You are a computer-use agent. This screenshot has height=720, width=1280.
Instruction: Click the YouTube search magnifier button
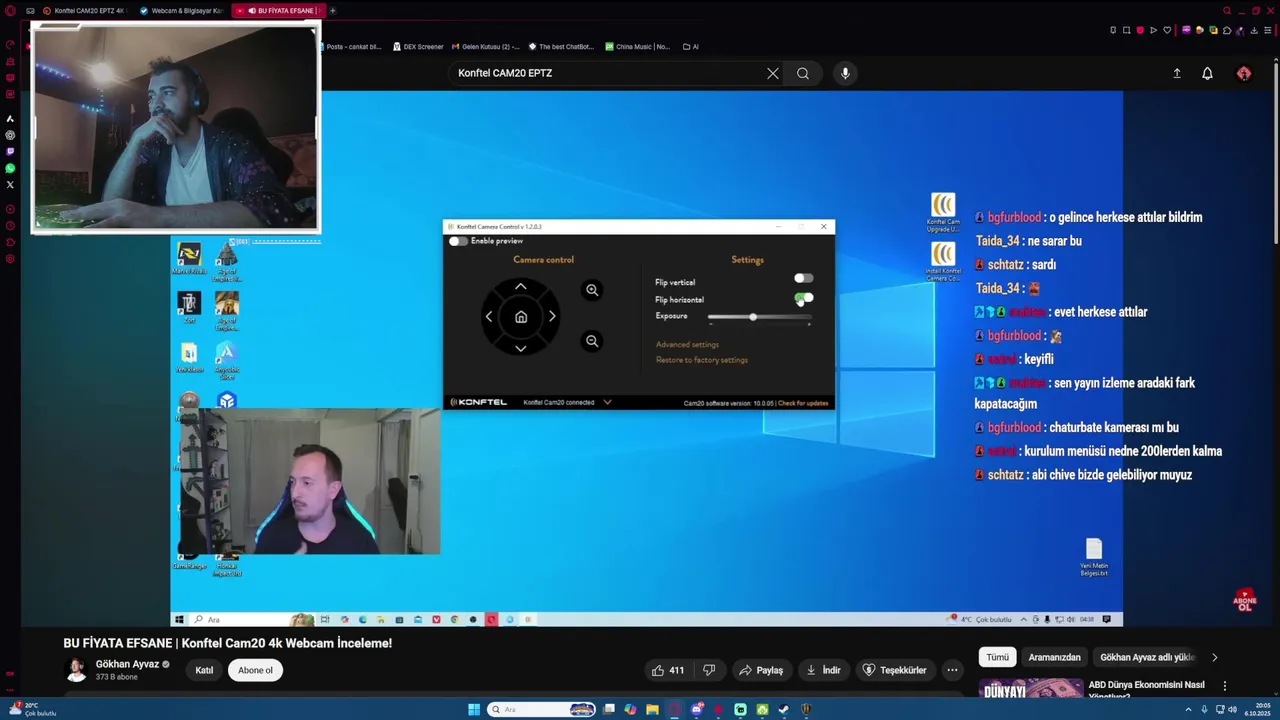[803, 73]
